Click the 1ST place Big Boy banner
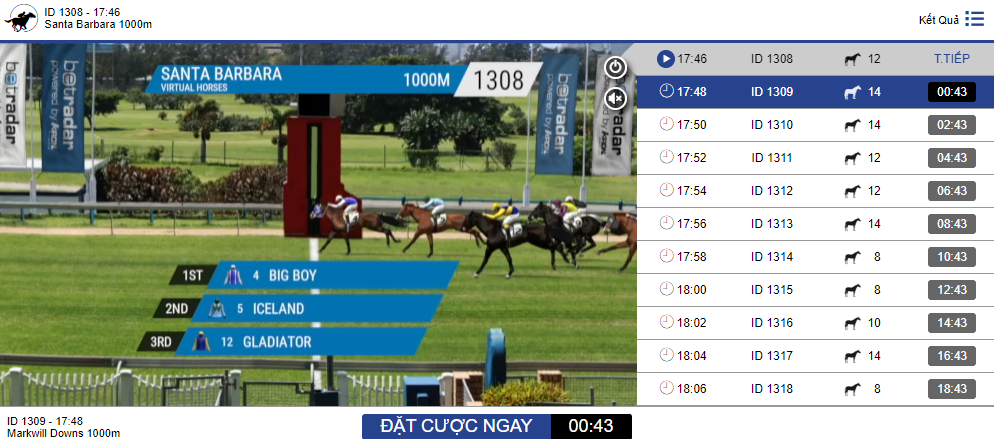The width and height of the screenshot is (994, 439). coord(314,276)
